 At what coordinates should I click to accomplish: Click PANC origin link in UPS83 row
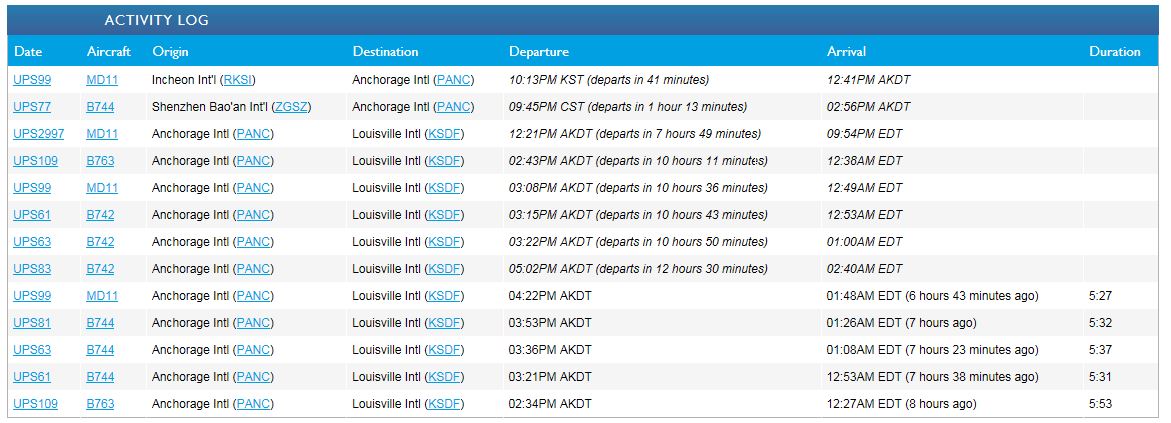254,269
